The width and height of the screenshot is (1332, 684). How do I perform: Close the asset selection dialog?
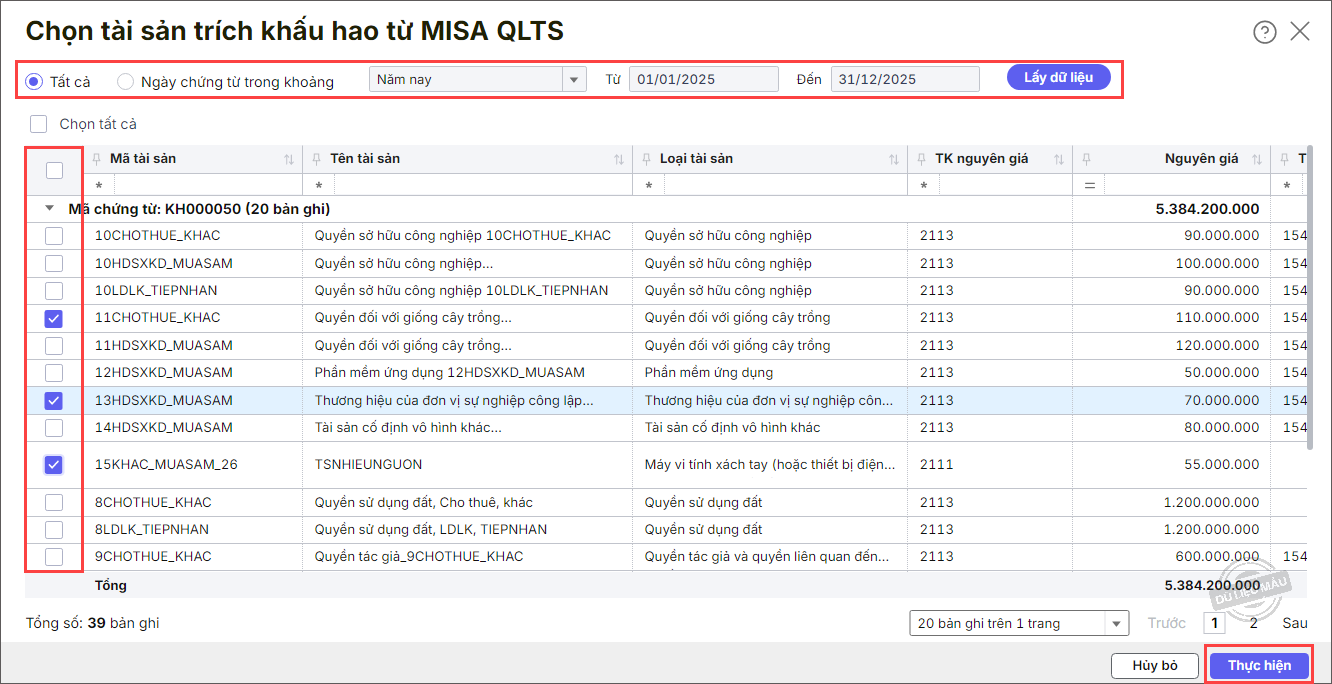pos(1300,31)
